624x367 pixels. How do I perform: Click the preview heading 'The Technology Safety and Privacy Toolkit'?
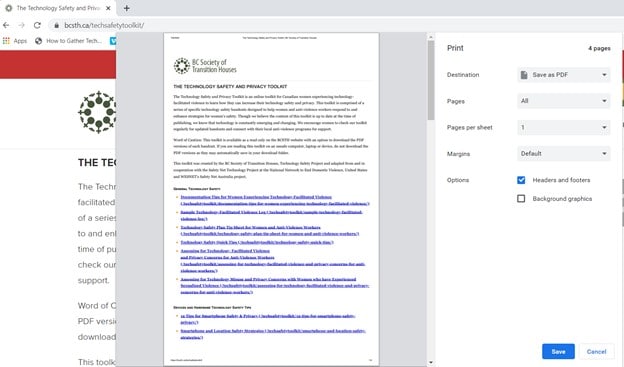tap(230, 86)
